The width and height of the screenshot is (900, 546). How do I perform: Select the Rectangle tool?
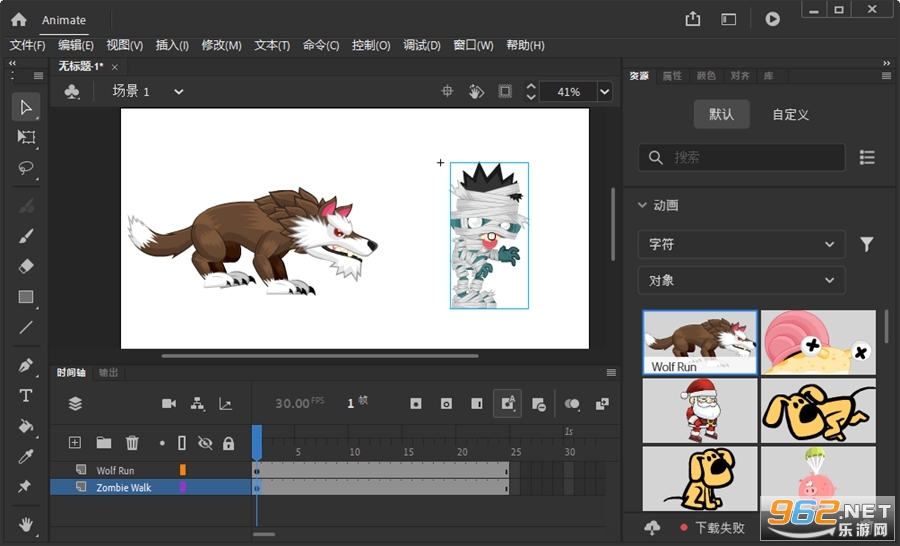point(26,296)
